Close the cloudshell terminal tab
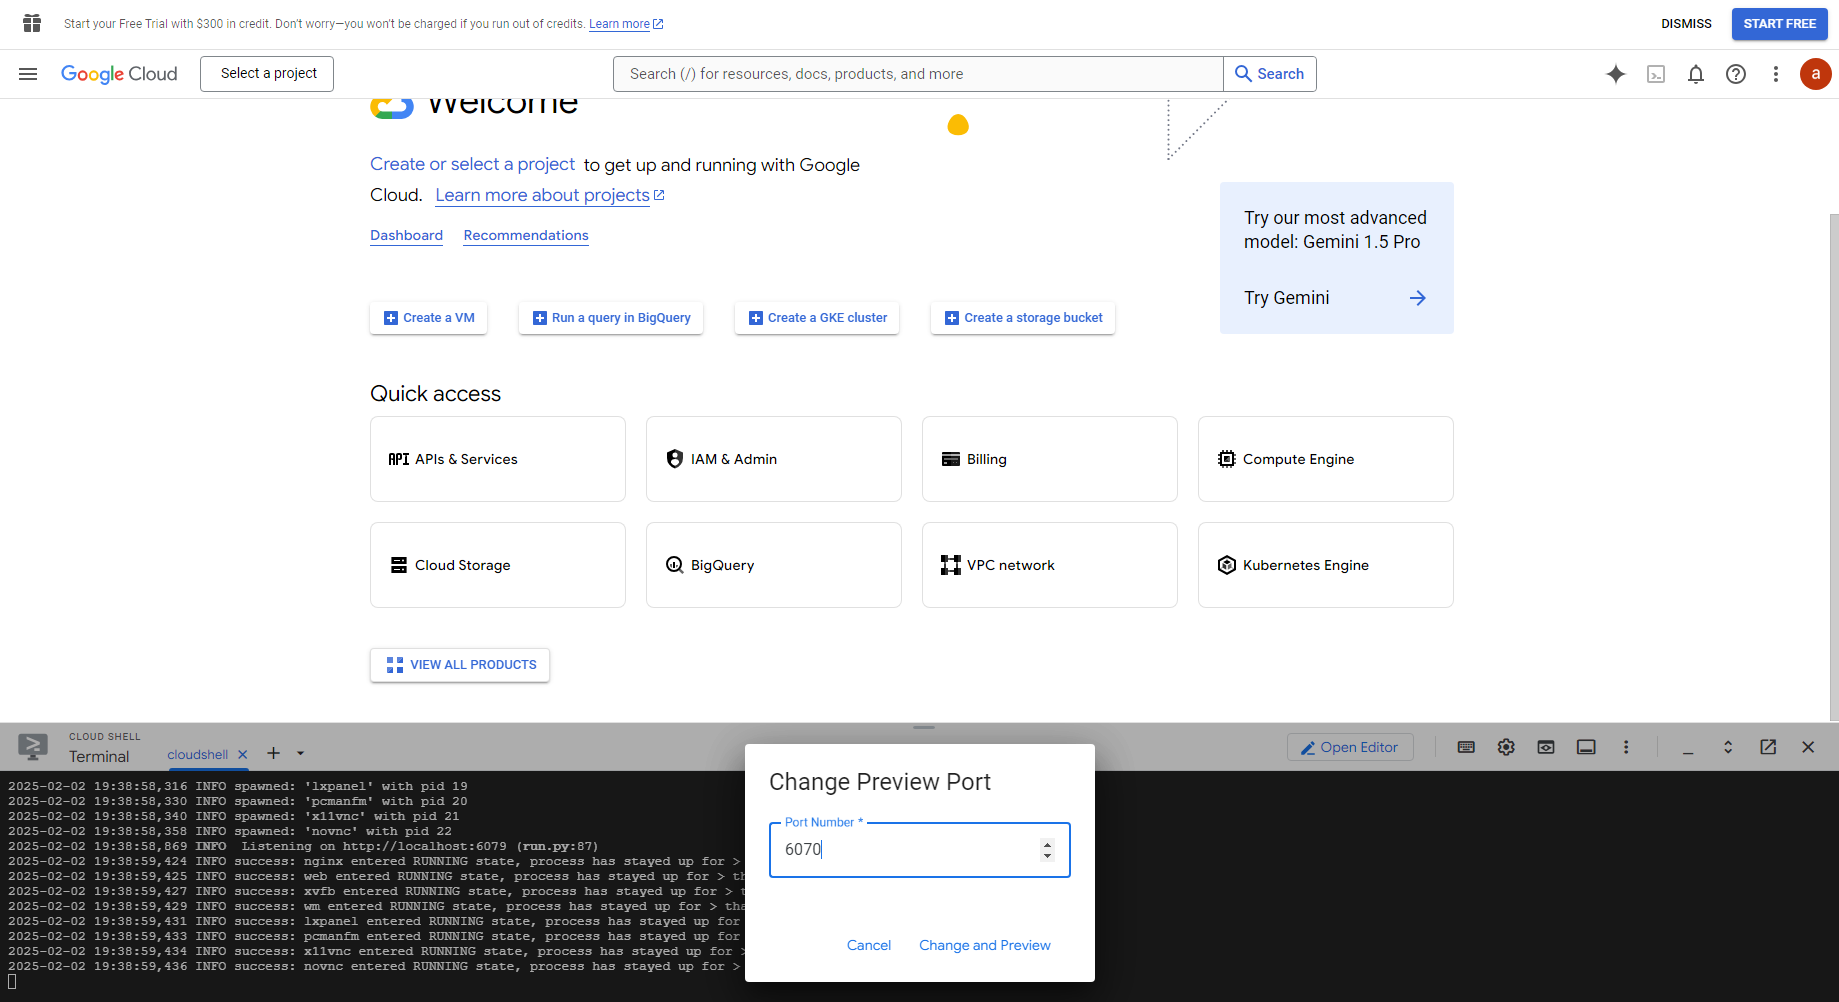The image size is (1839, 1002). click(242, 755)
